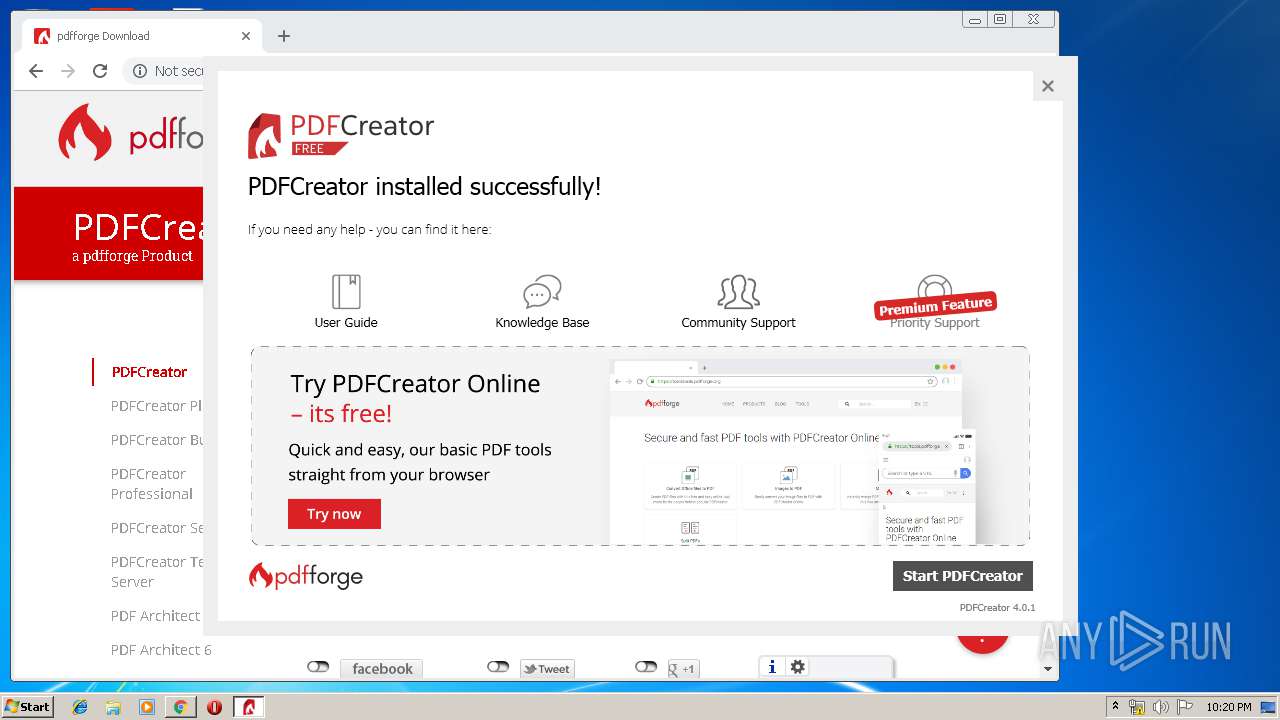Switch to Chrome in the taskbar
Image resolution: width=1280 pixels, height=720 pixels.
coord(180,707)
